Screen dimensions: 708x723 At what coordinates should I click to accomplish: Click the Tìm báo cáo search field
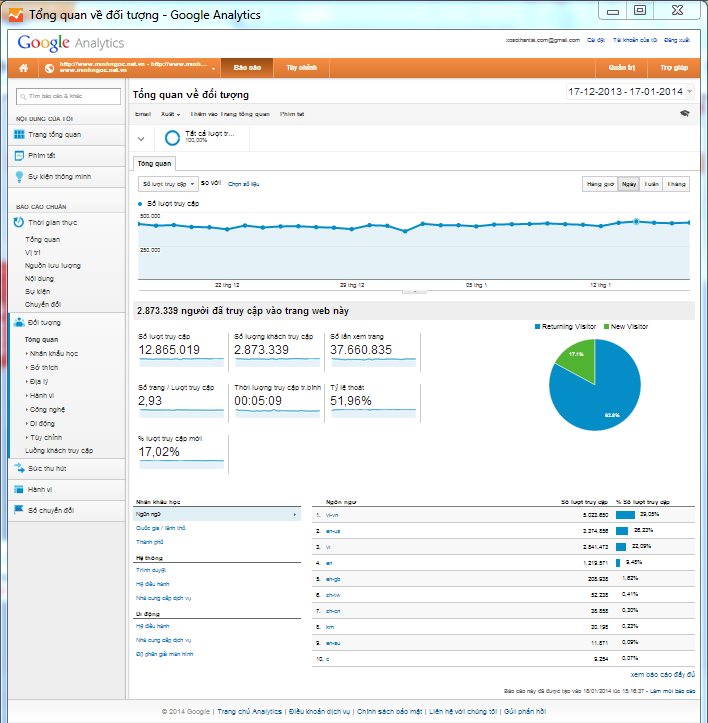68,96
